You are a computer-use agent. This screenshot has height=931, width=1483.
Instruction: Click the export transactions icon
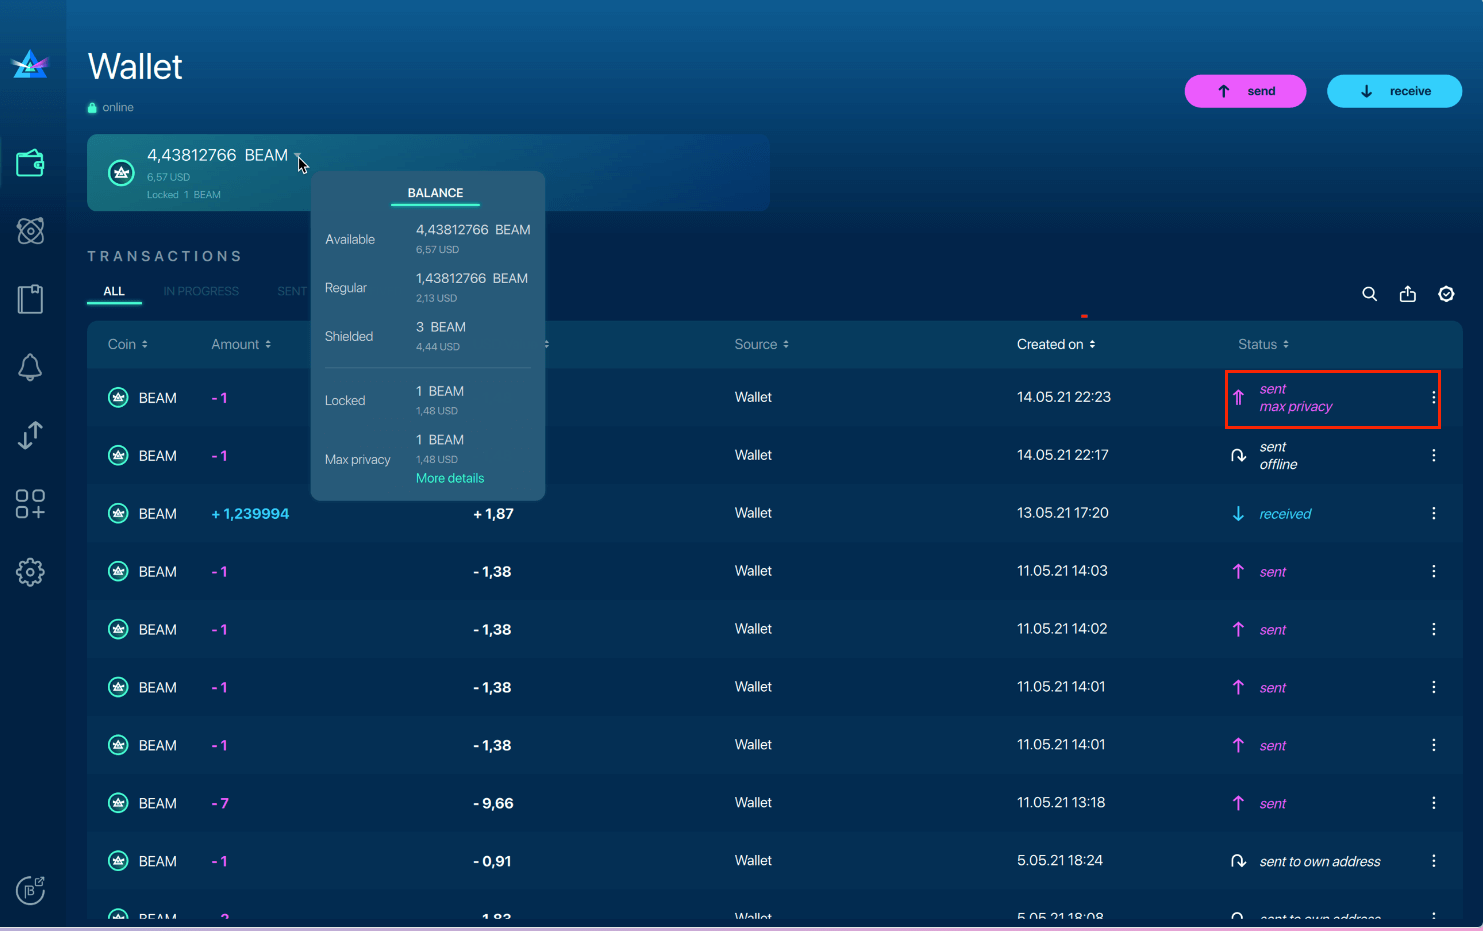pos(1407,294)
